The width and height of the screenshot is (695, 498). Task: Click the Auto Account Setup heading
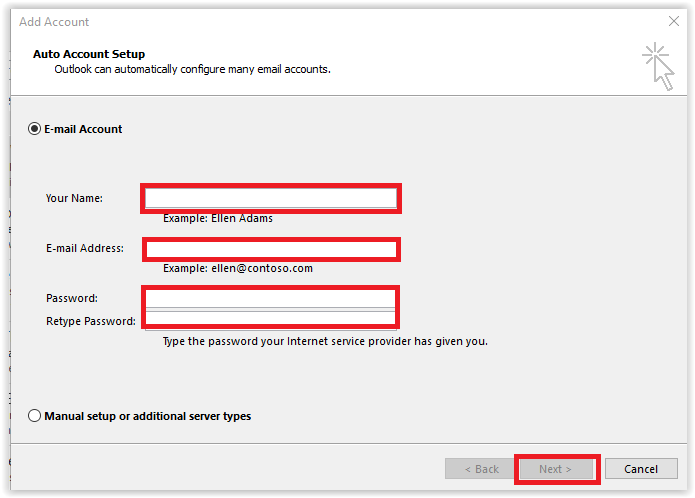(89, 54)
